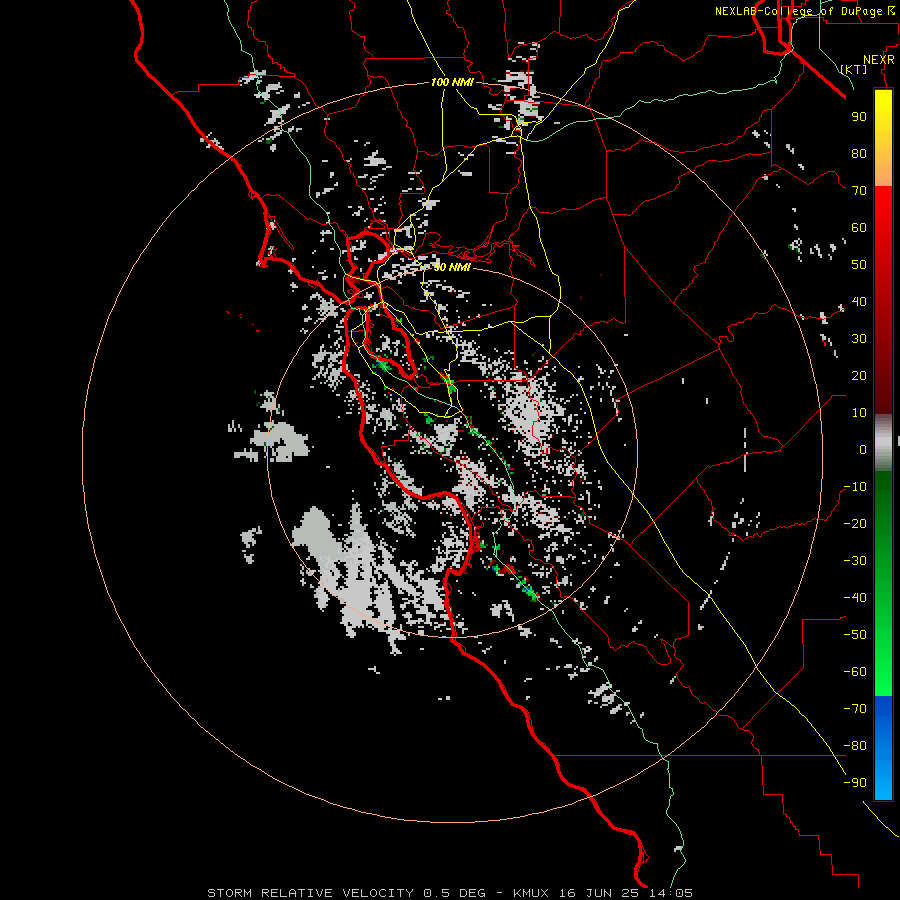Image resolution: width=900 pixels, height=900 pixels.
Task: Select the gray zero-velocity band on color bar
Action: pos(883,443)
